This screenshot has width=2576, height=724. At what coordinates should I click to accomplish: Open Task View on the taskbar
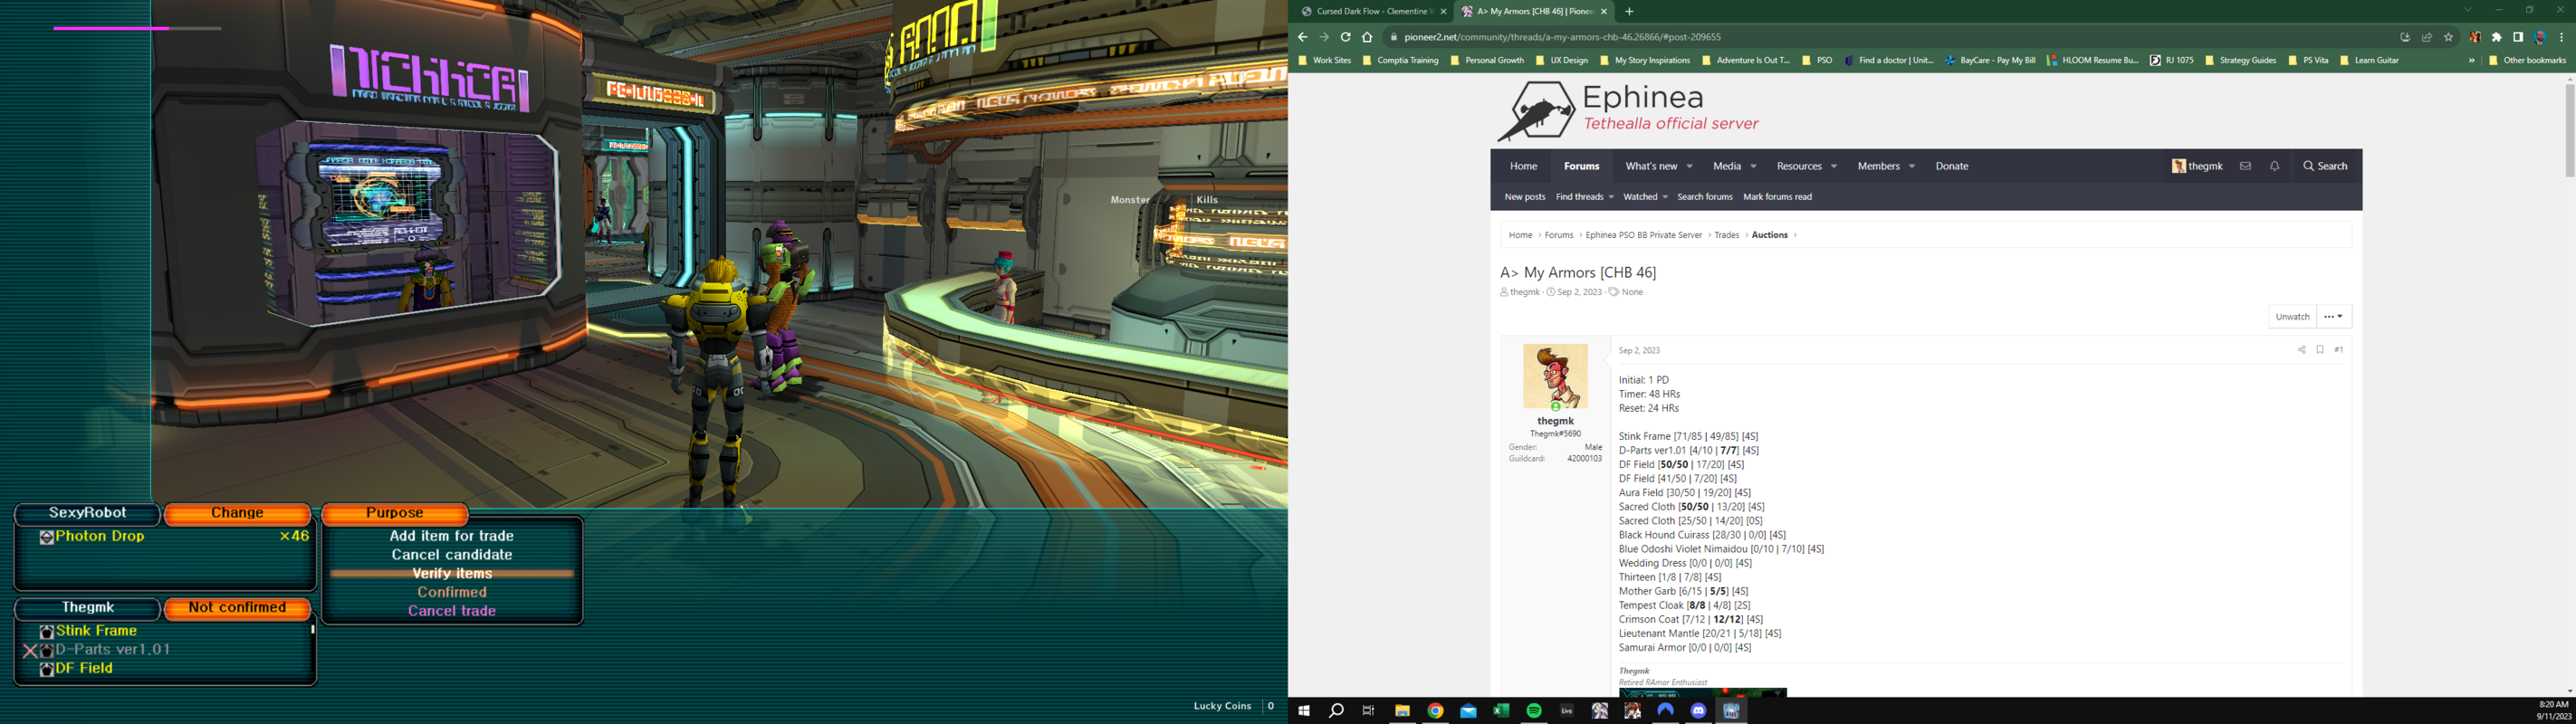pos(1369,711)
